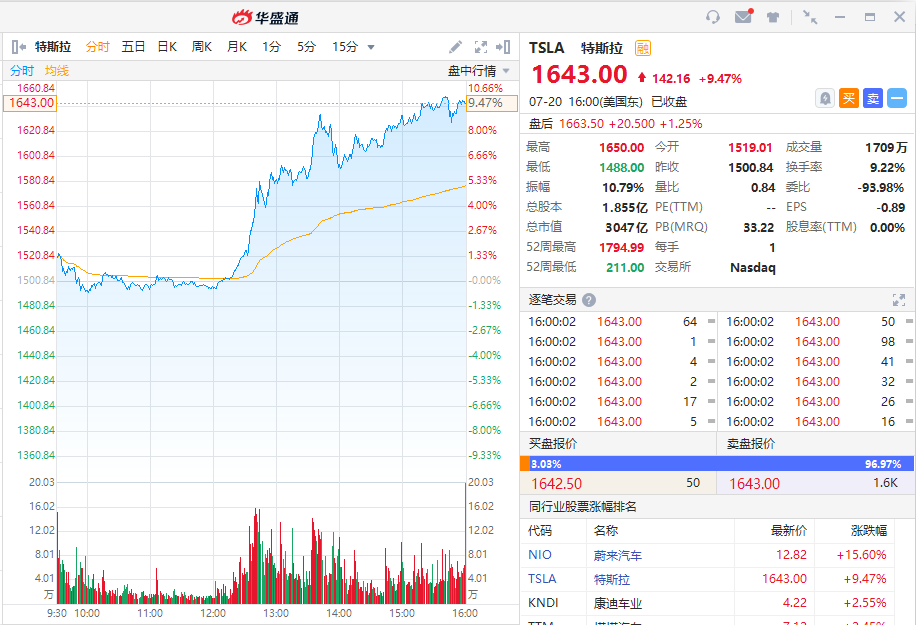916x625 pixels.
Task: Click TSLA ticker link in ranking
Action: pyautogui.click(x=542, y=579)
